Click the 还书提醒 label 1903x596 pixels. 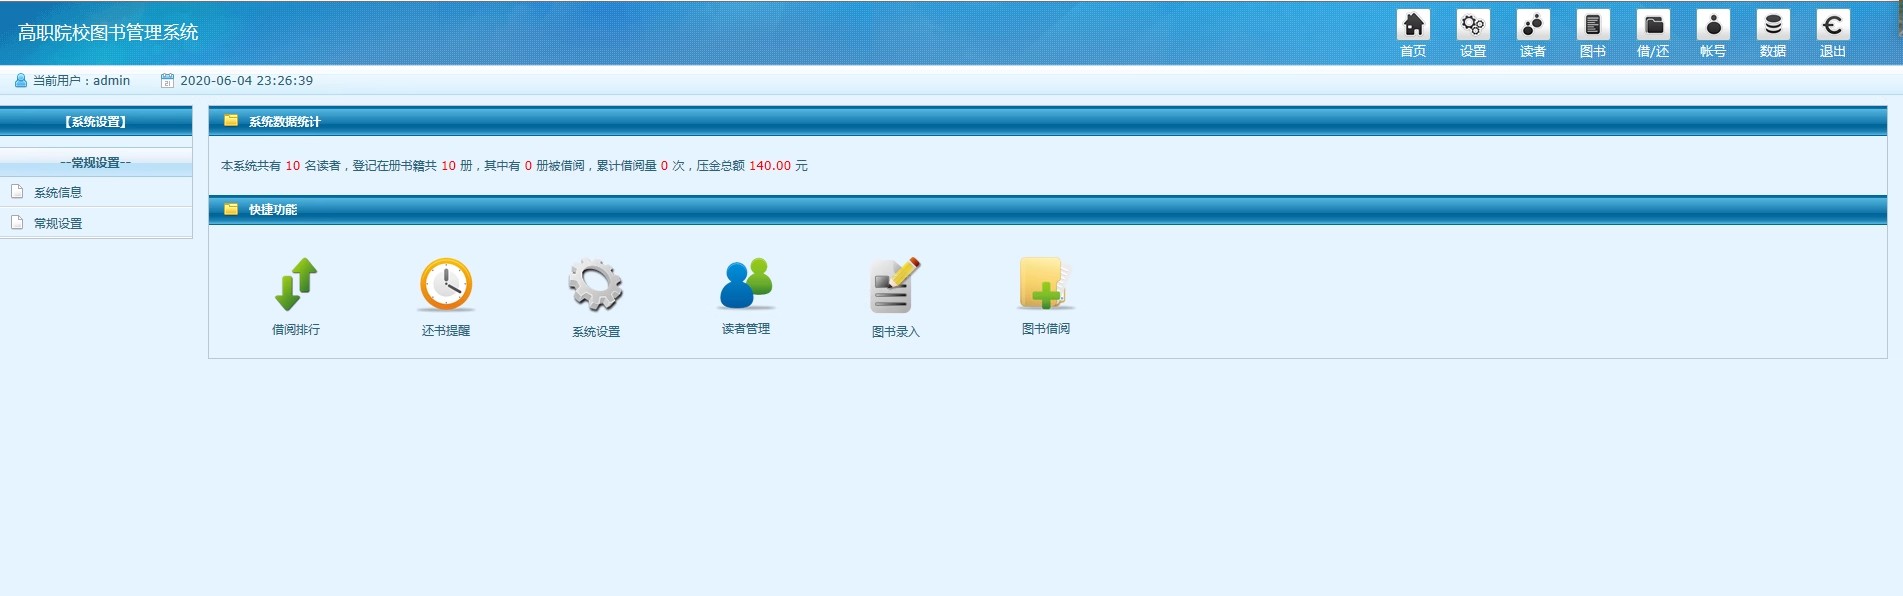click(x=446, y=330)
